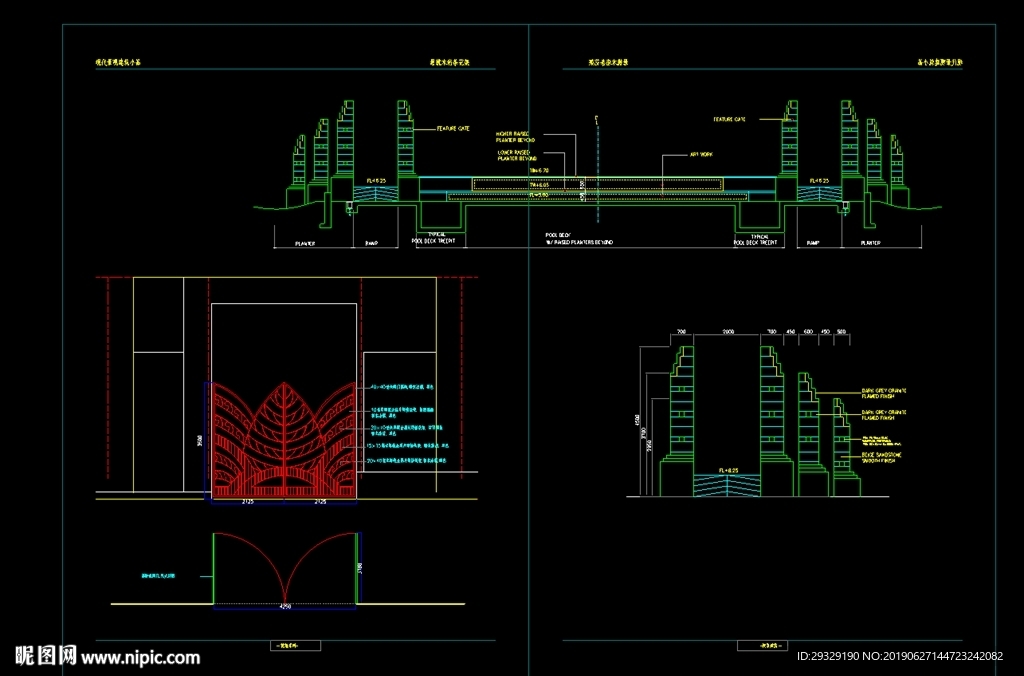Select the "POOL DECK W/ RAISED PLANTERS BEYOND" label
Viewport: 1024px width, 676px height.
click(579, 238)
